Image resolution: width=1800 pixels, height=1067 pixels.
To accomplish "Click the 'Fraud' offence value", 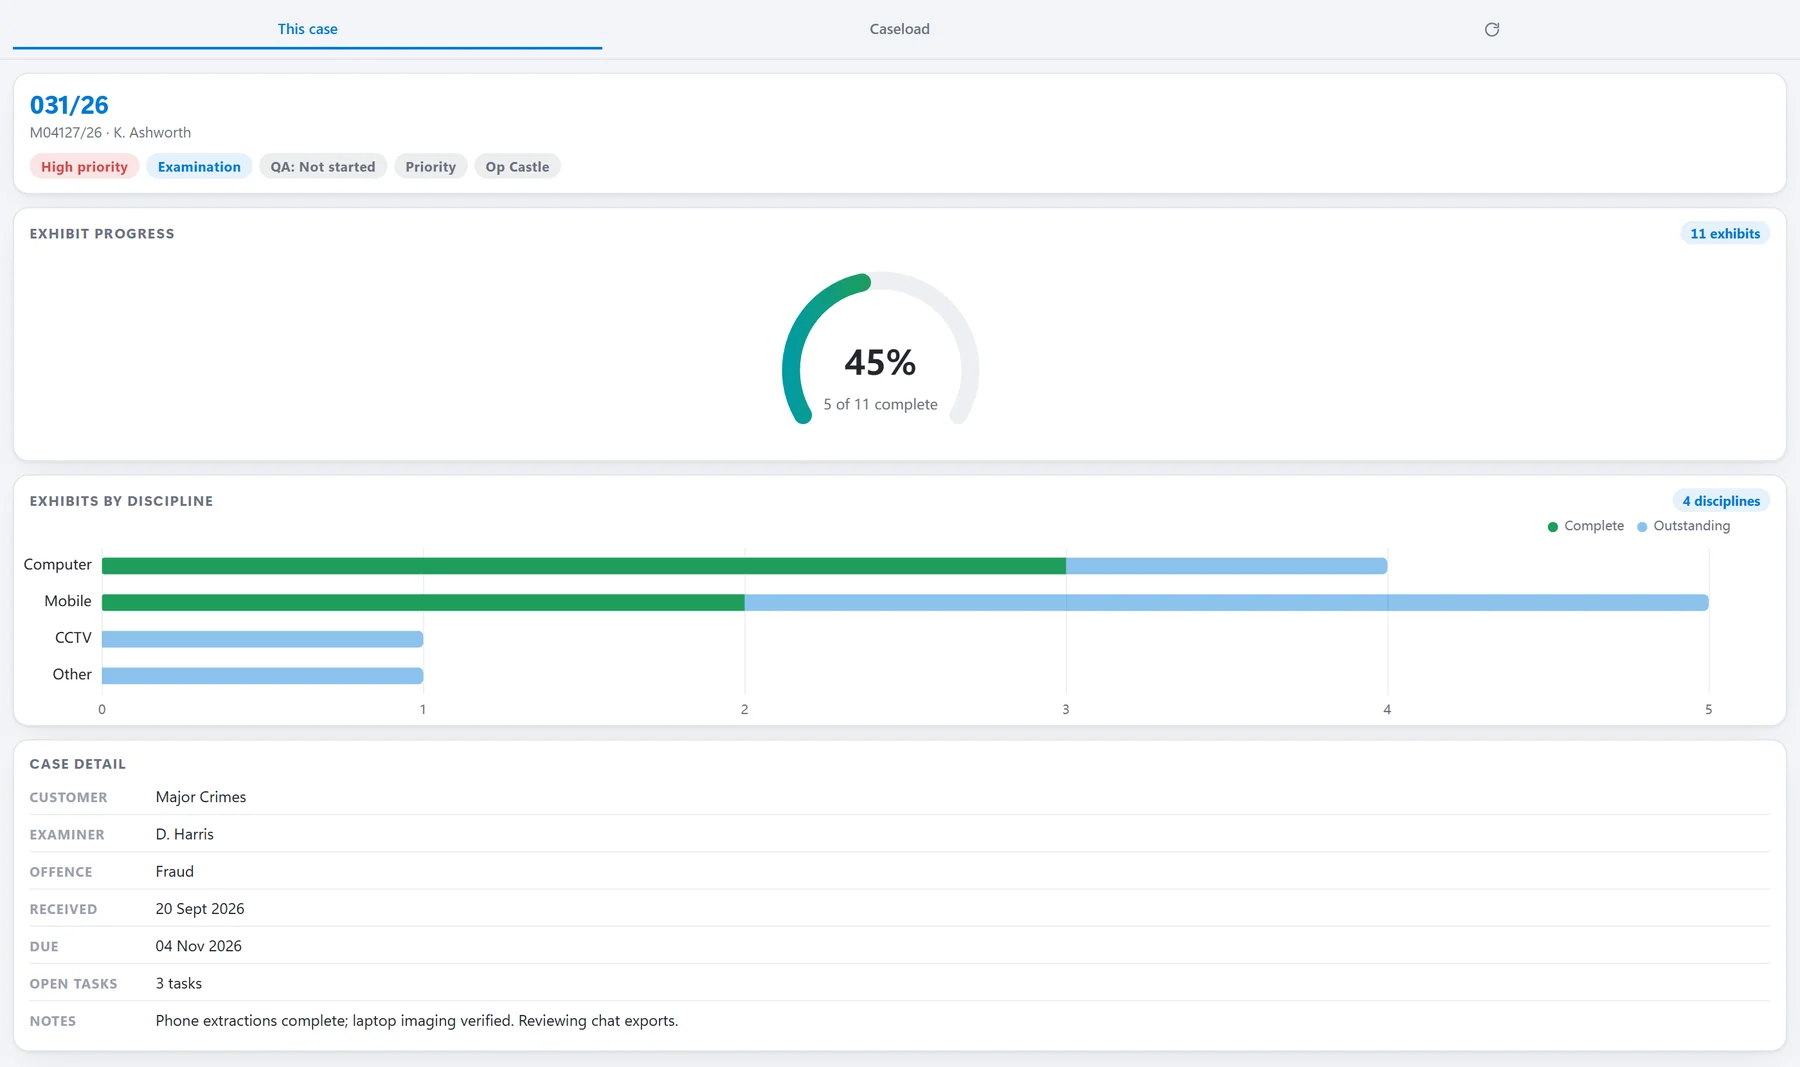I will point(175,871).
